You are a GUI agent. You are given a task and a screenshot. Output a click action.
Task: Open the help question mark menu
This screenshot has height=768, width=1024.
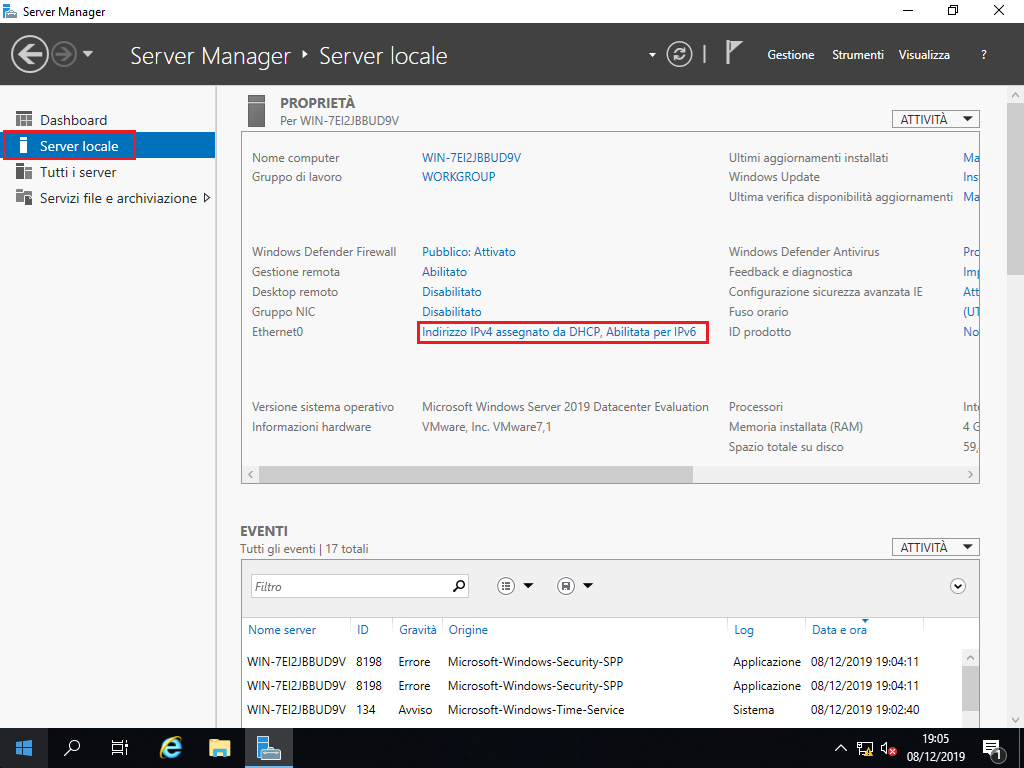coord(984,55)
